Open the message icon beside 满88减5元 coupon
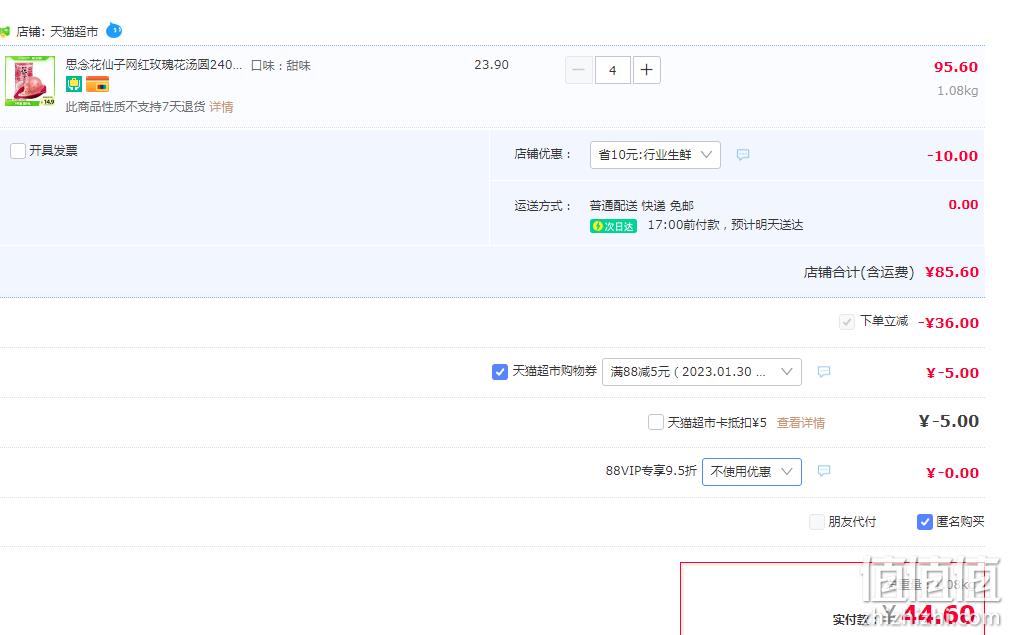1010x635 pixels. coord(823,372)
